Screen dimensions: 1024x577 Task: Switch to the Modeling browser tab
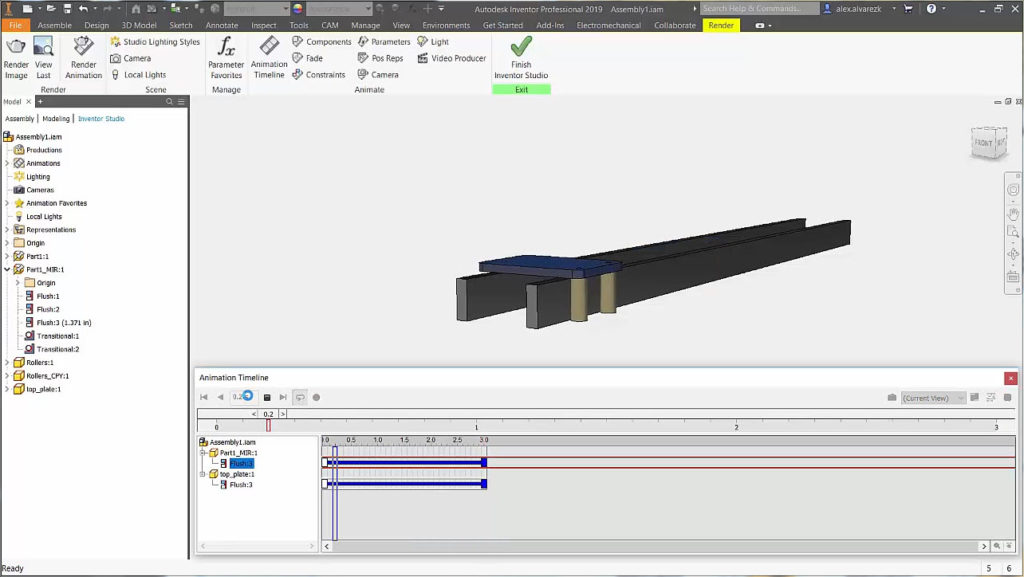56,118
